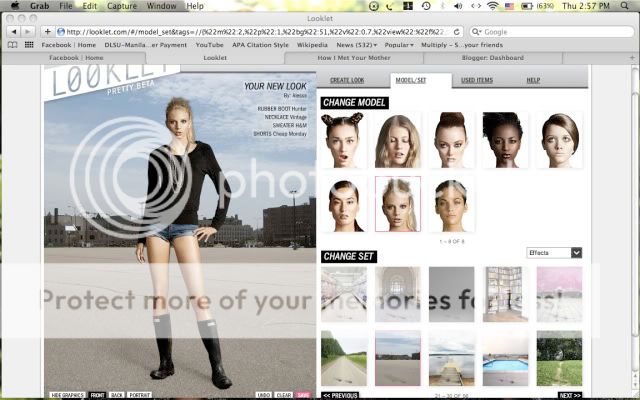Choose the model with high brown top bun
This screenshot has width=640, height=400.
pos(451,140)
